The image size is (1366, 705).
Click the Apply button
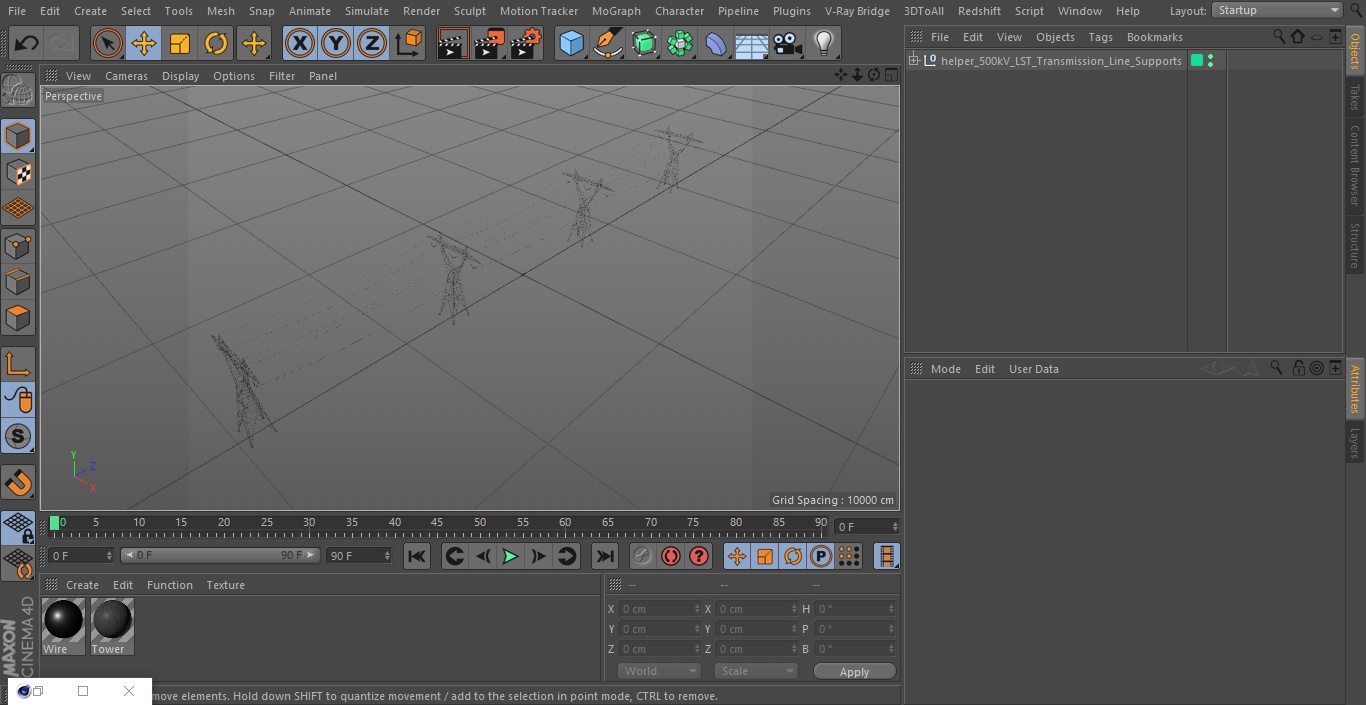coord(854,672)
